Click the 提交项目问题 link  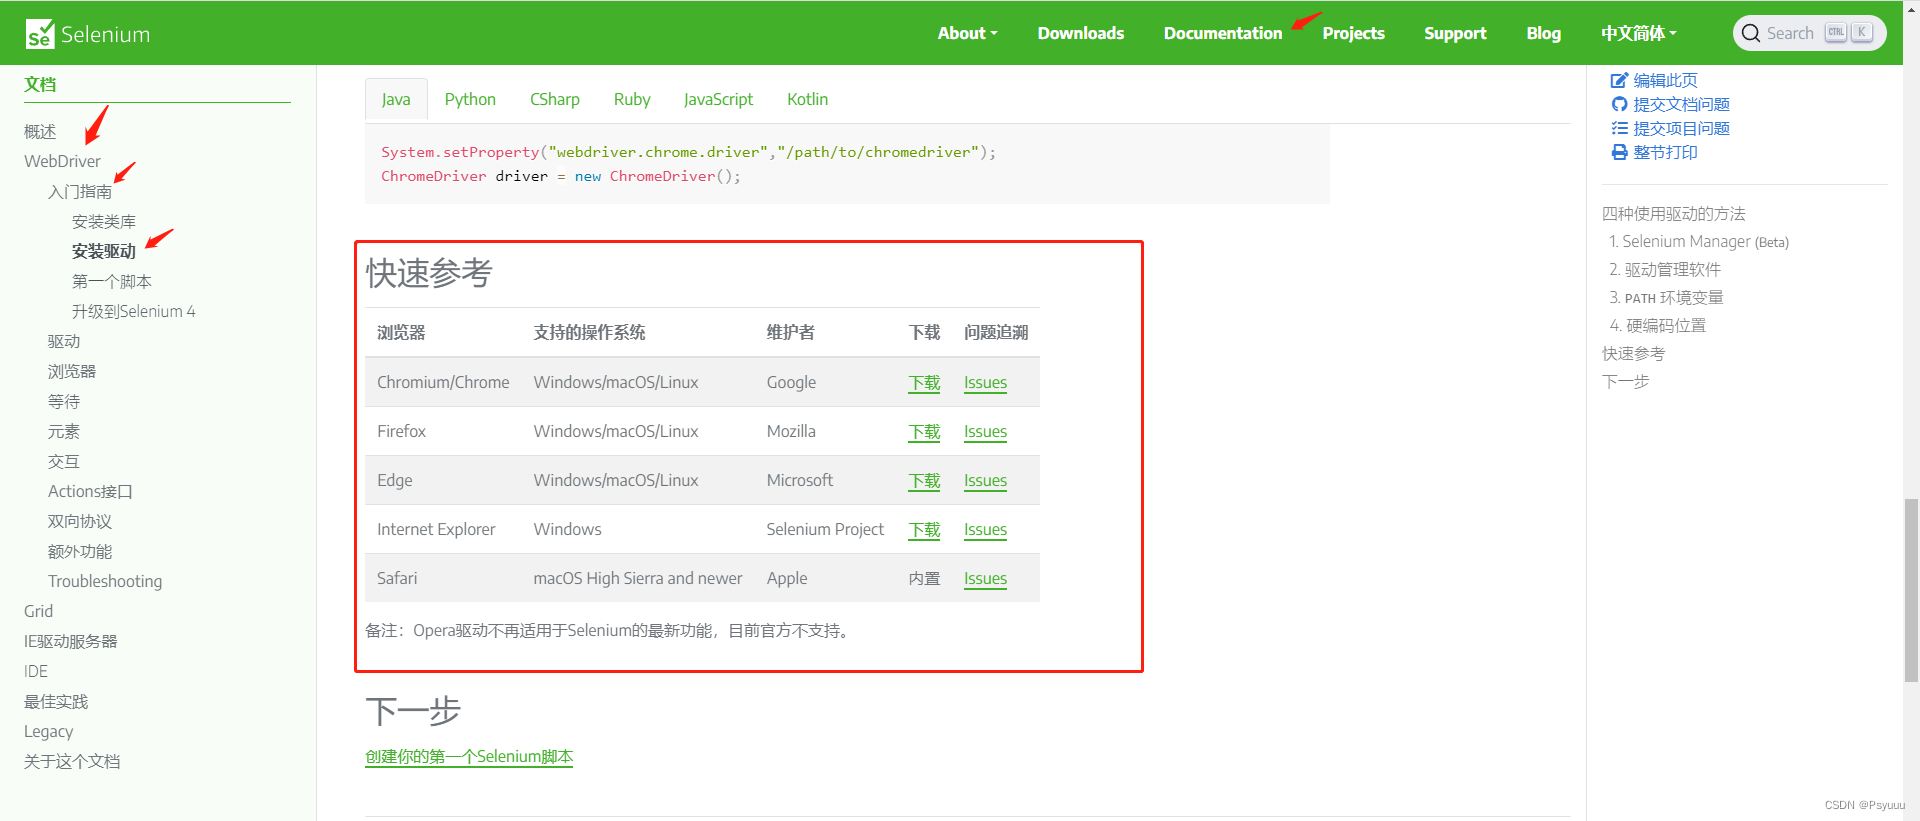click(1681, 128)
